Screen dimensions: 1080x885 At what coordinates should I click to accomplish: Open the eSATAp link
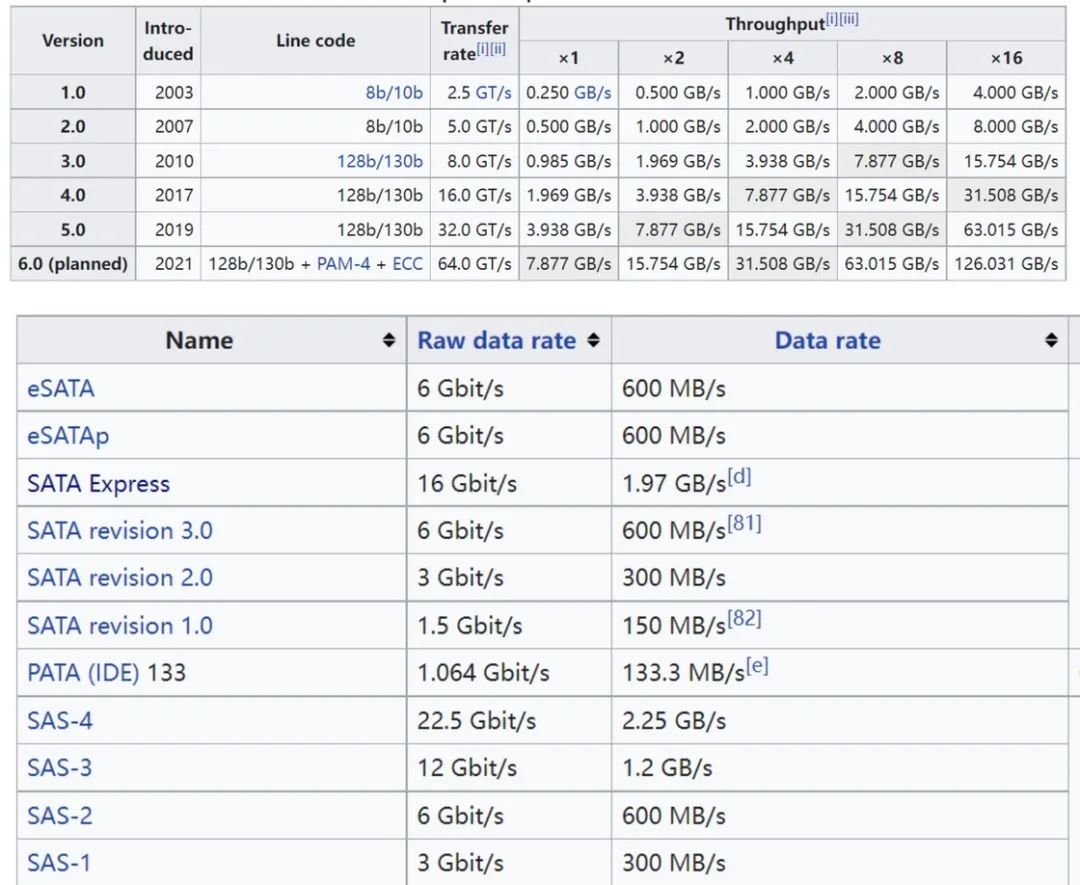(x=68, y=436)
